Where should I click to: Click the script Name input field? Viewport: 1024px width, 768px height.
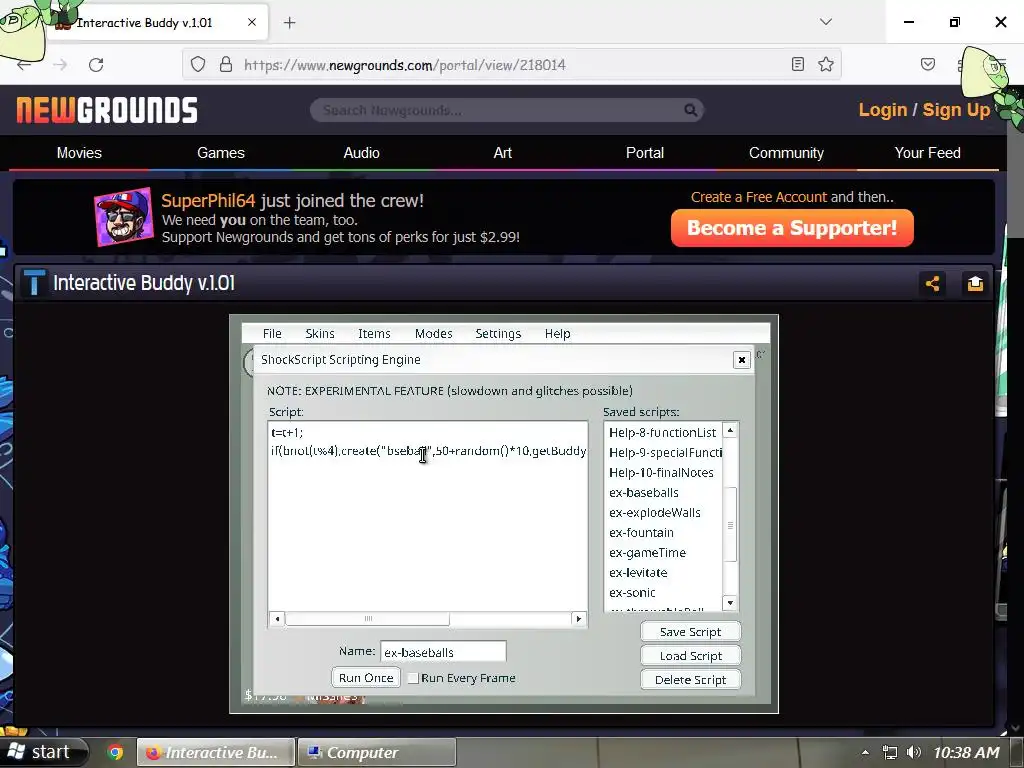(443, 652)
